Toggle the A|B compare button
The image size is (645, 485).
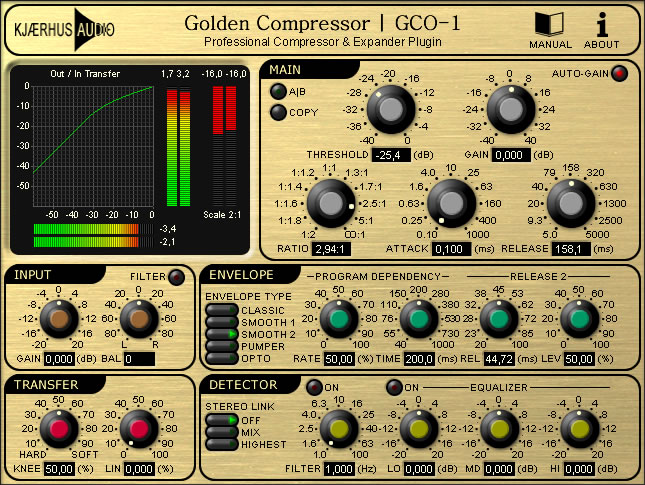(278, 91)
